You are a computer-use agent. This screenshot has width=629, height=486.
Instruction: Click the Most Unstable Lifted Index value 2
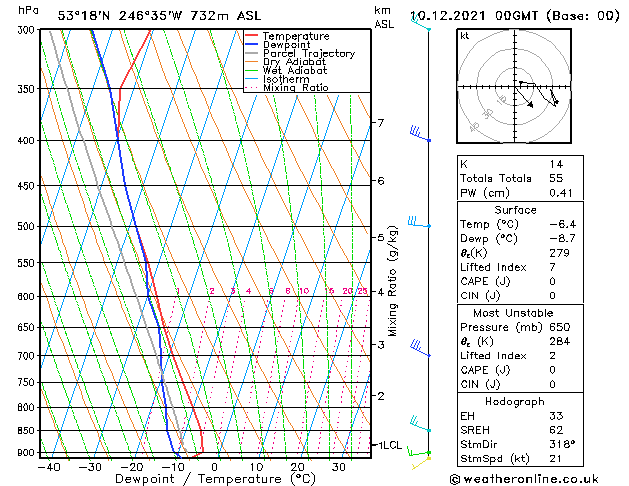(x=552, y=356)
